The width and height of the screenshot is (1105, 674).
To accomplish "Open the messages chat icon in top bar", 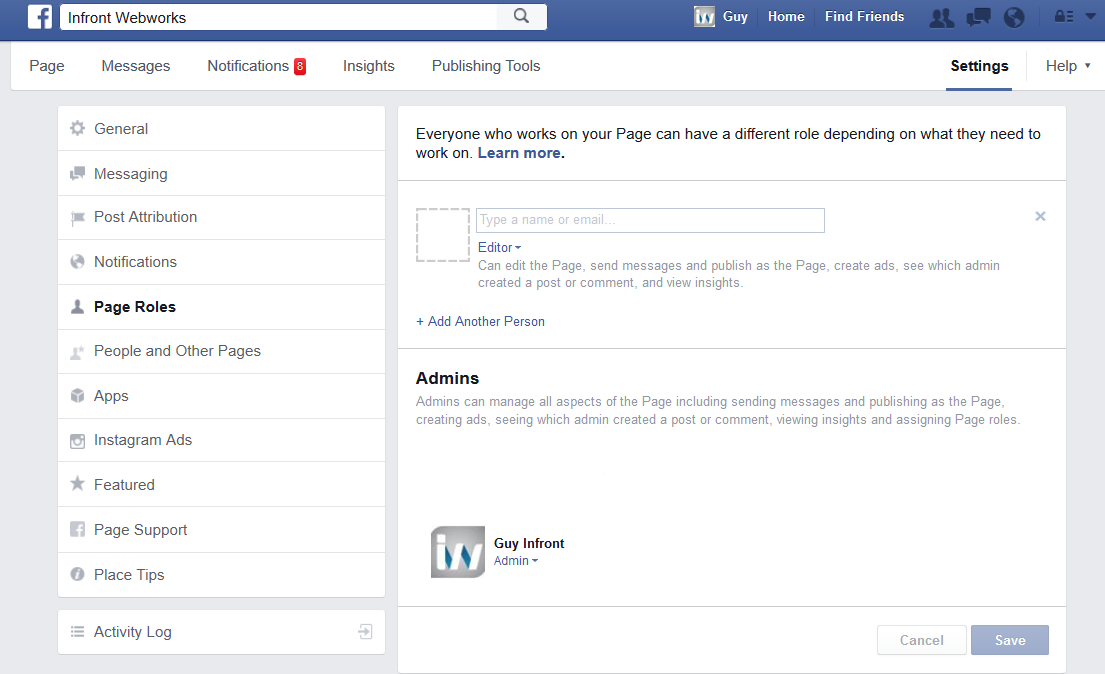I will click(x=978, y=18).
